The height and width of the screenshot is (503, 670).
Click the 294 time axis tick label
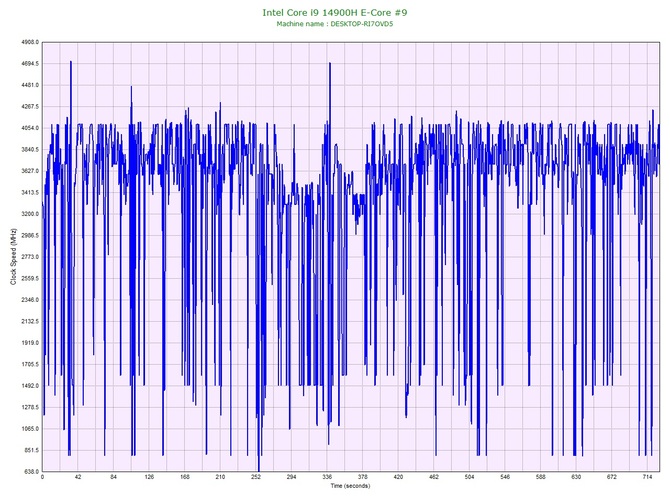point(291,477)
